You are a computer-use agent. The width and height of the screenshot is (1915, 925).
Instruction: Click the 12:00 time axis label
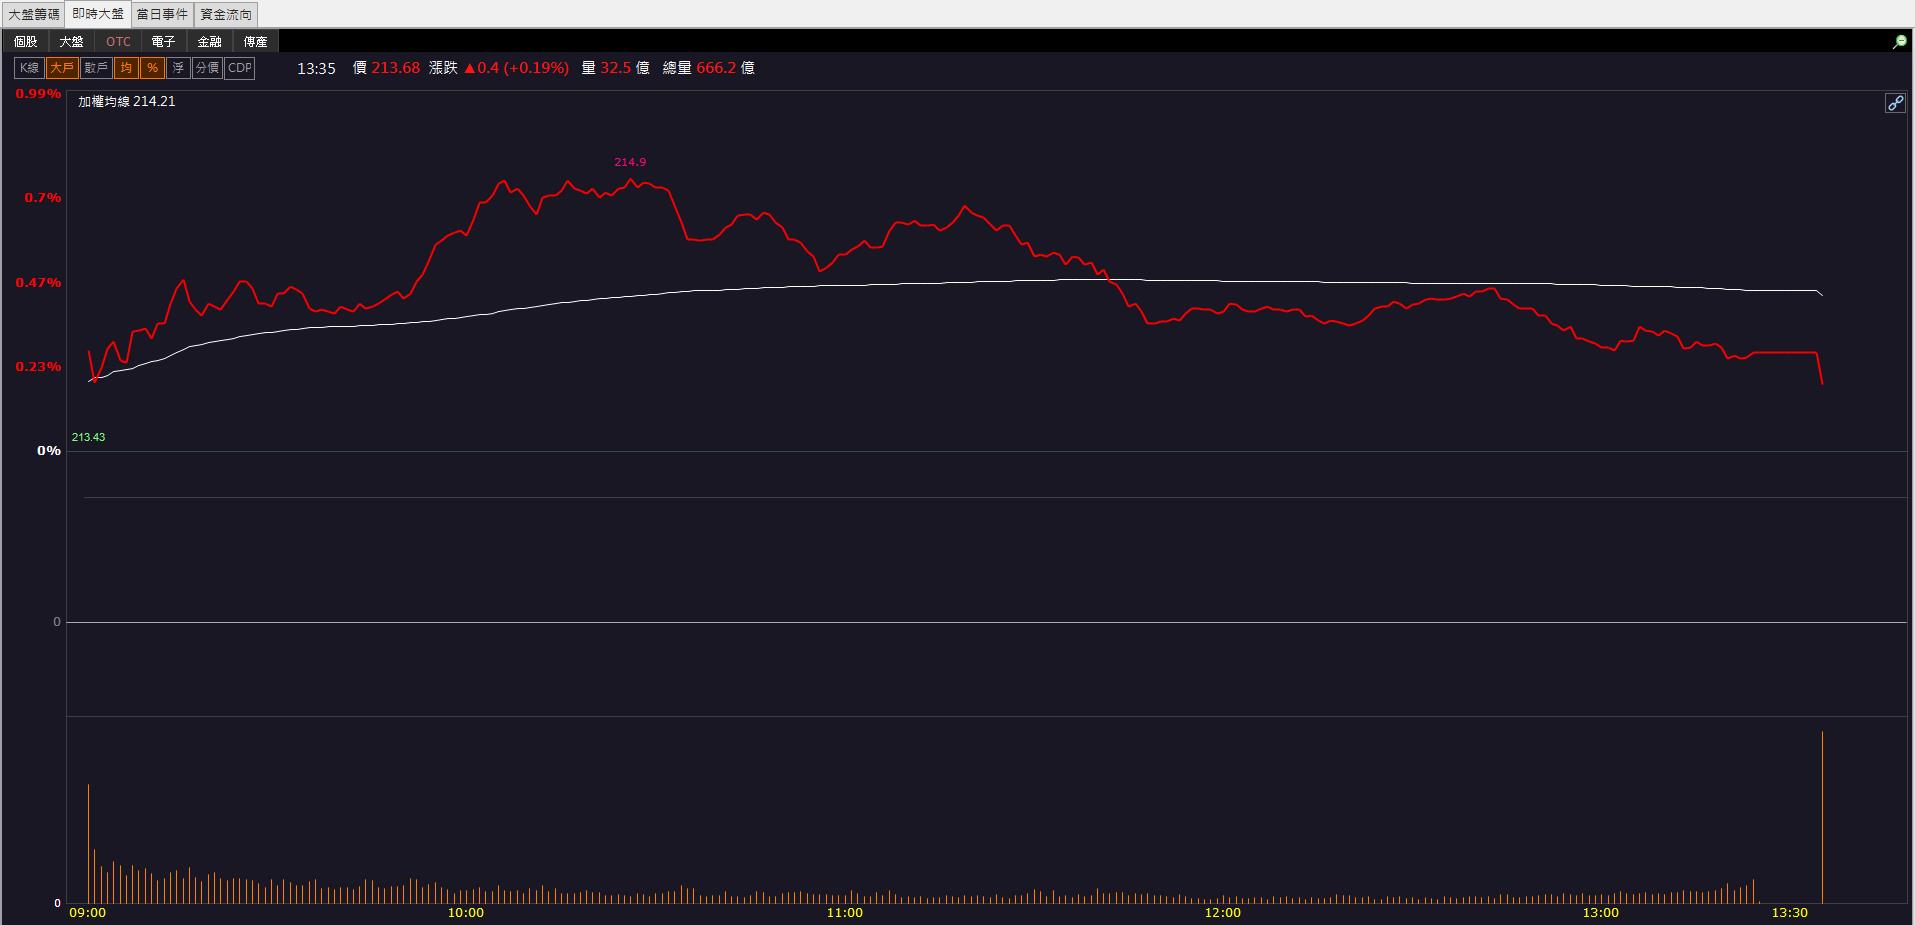[x=1222, y=913]
